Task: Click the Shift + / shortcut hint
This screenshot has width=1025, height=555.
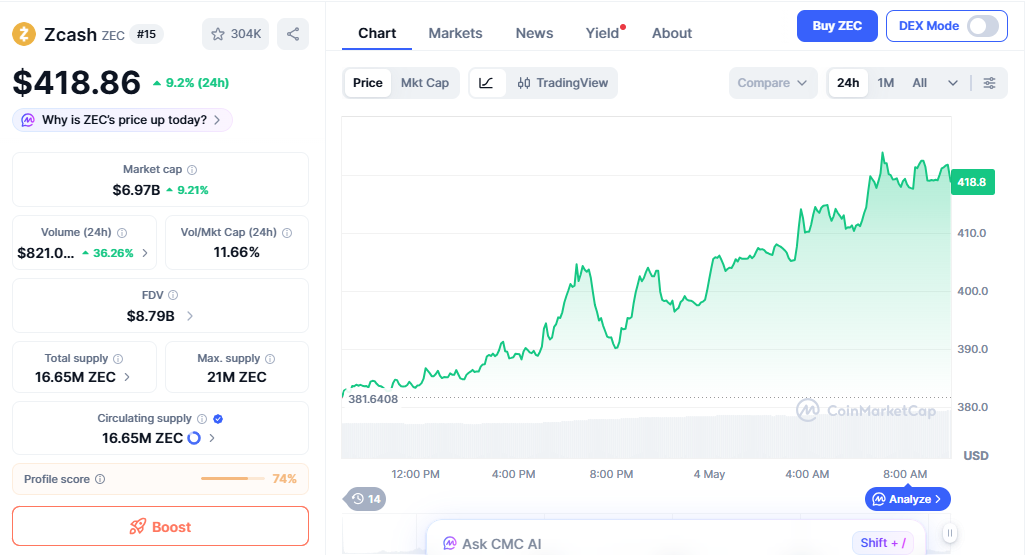Action: point(882,543)
